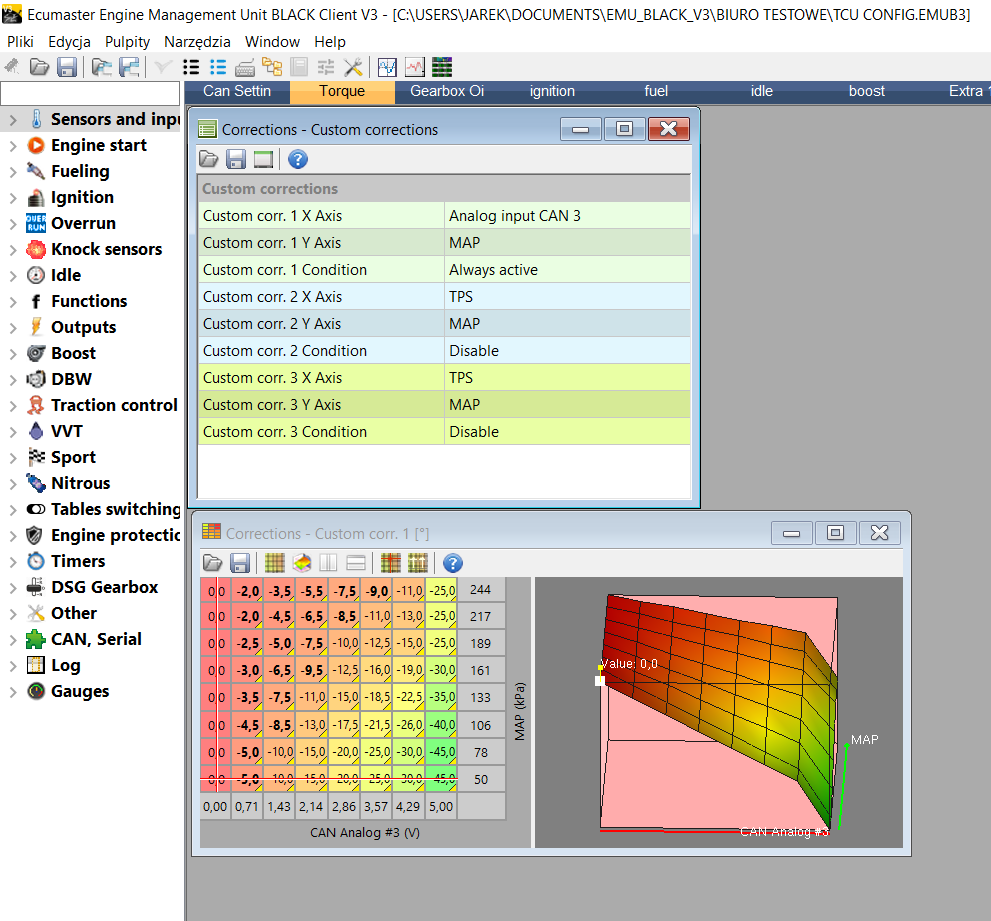This screenshot has width=991, height=921.
Task: Click the -45,0 green table cell at 78 kPa
Action: tap(441, 753)
